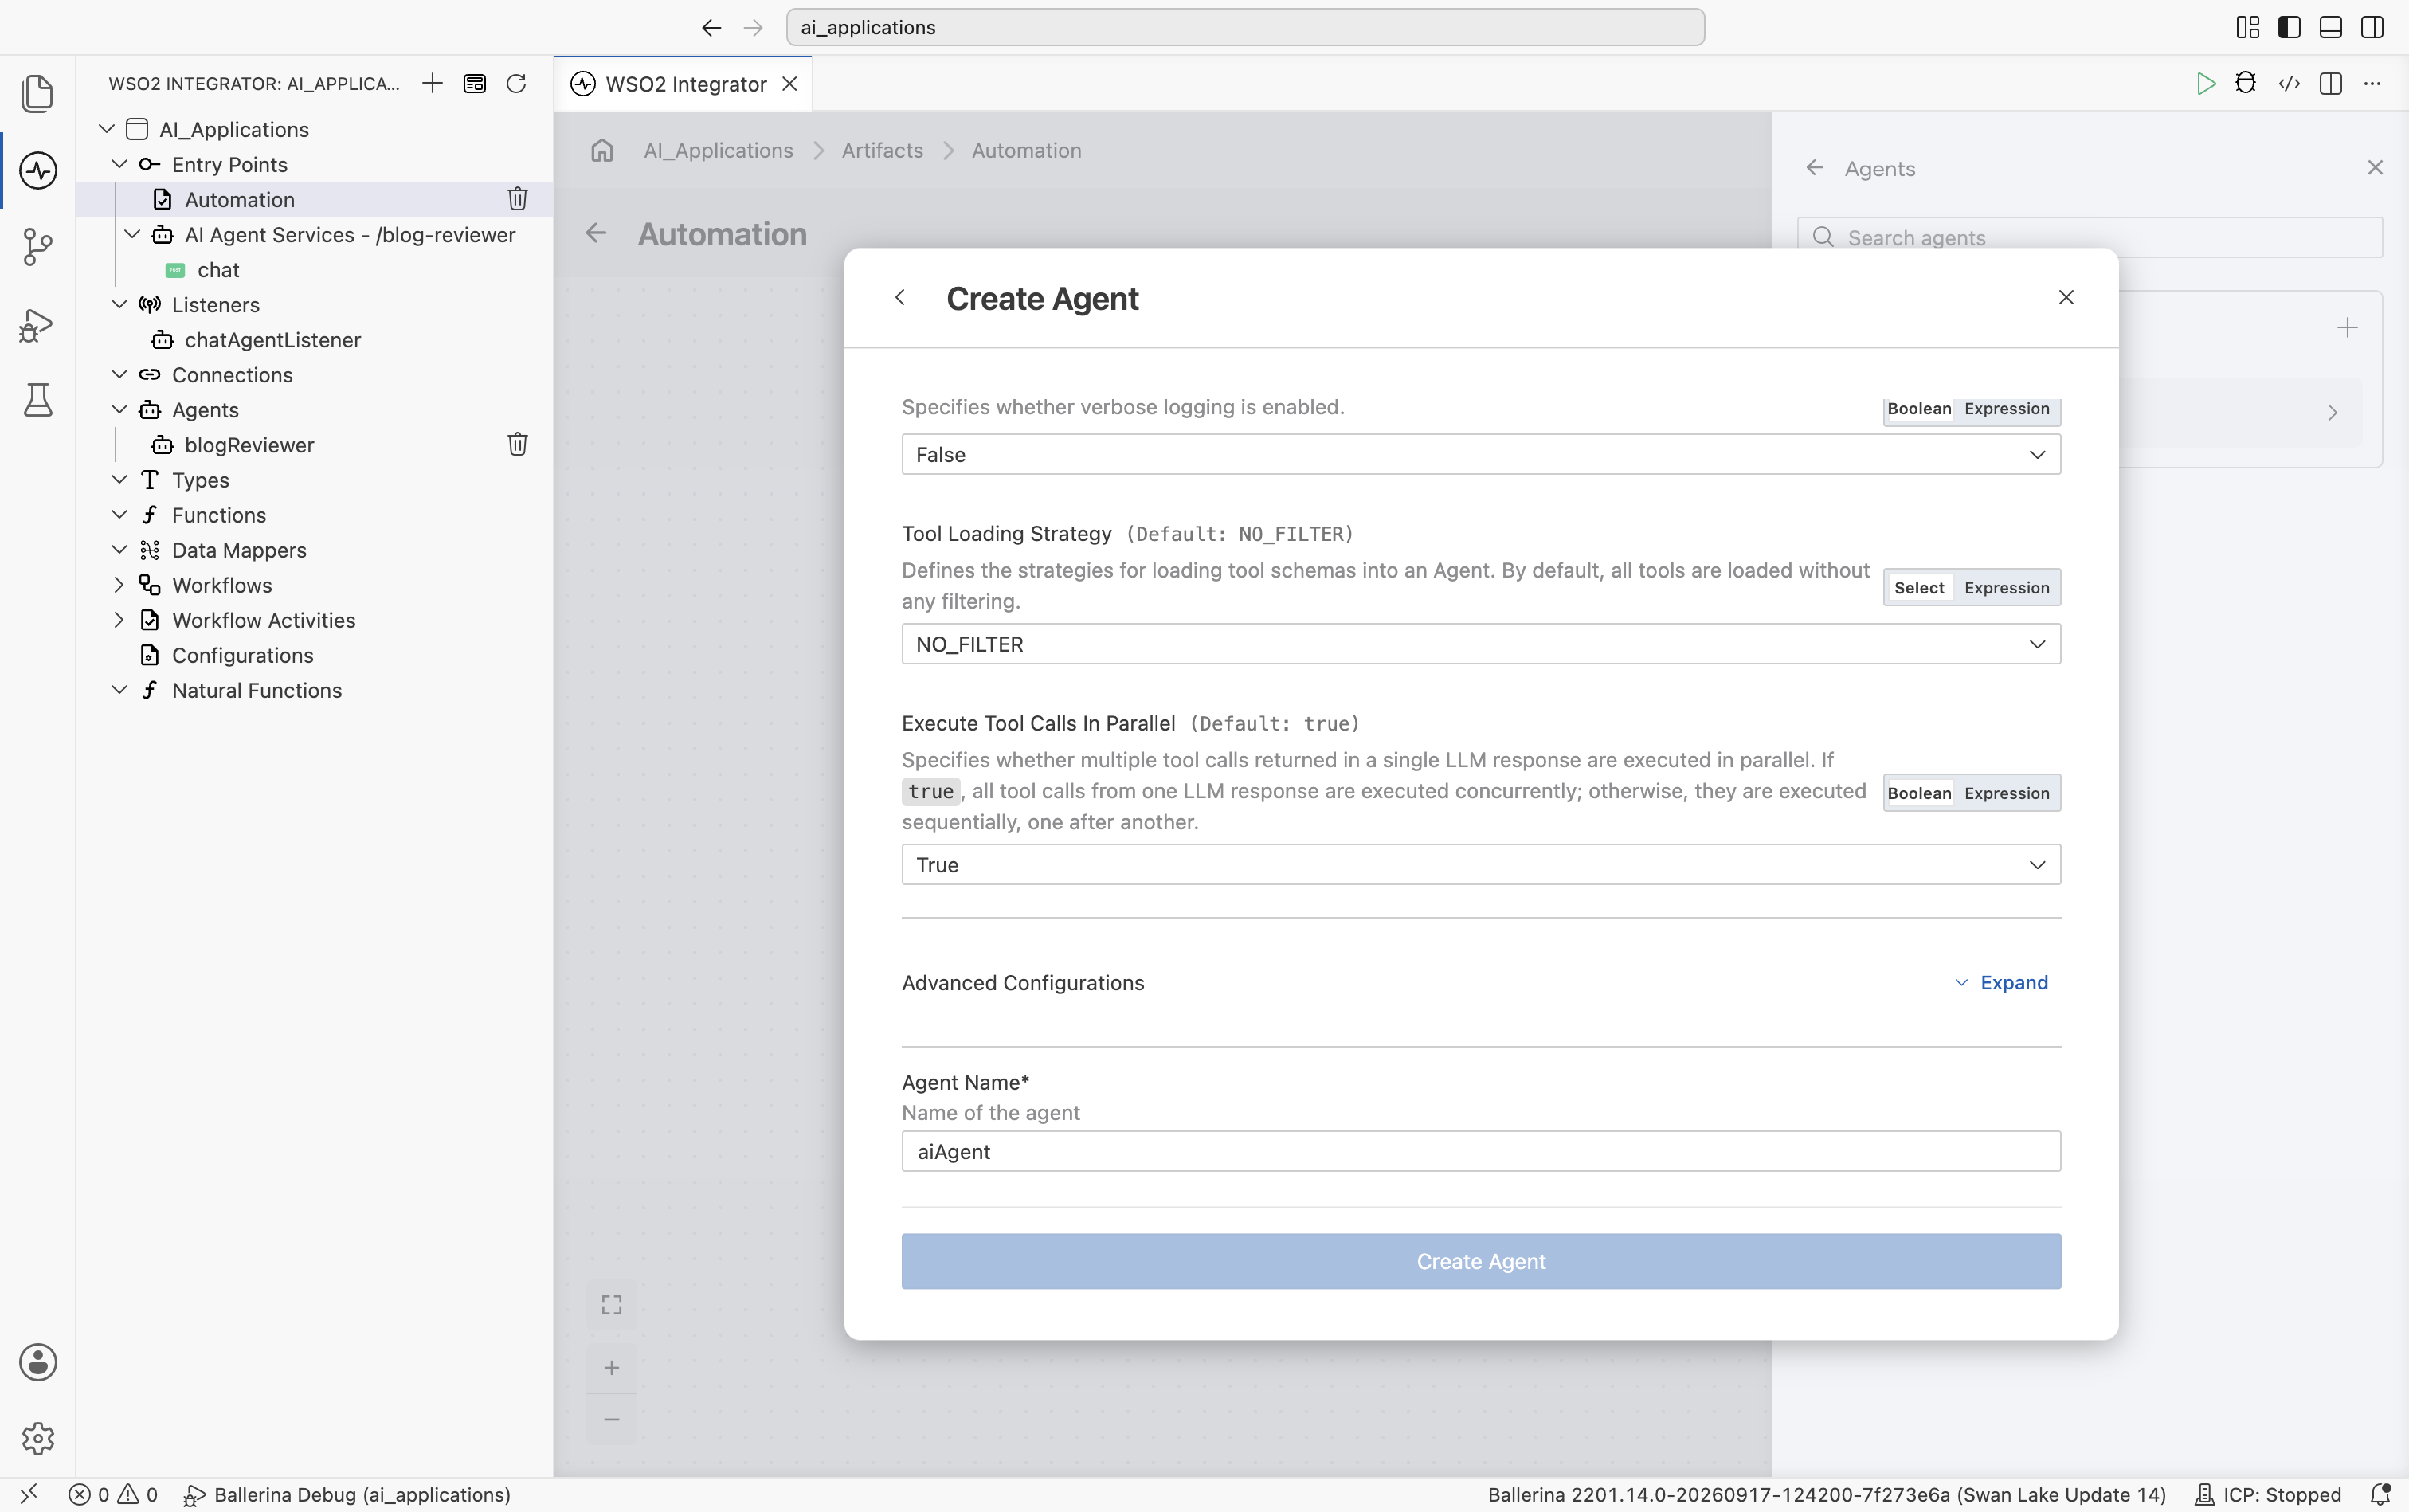Delete the blogReviewer agent

tap(517, 444)
